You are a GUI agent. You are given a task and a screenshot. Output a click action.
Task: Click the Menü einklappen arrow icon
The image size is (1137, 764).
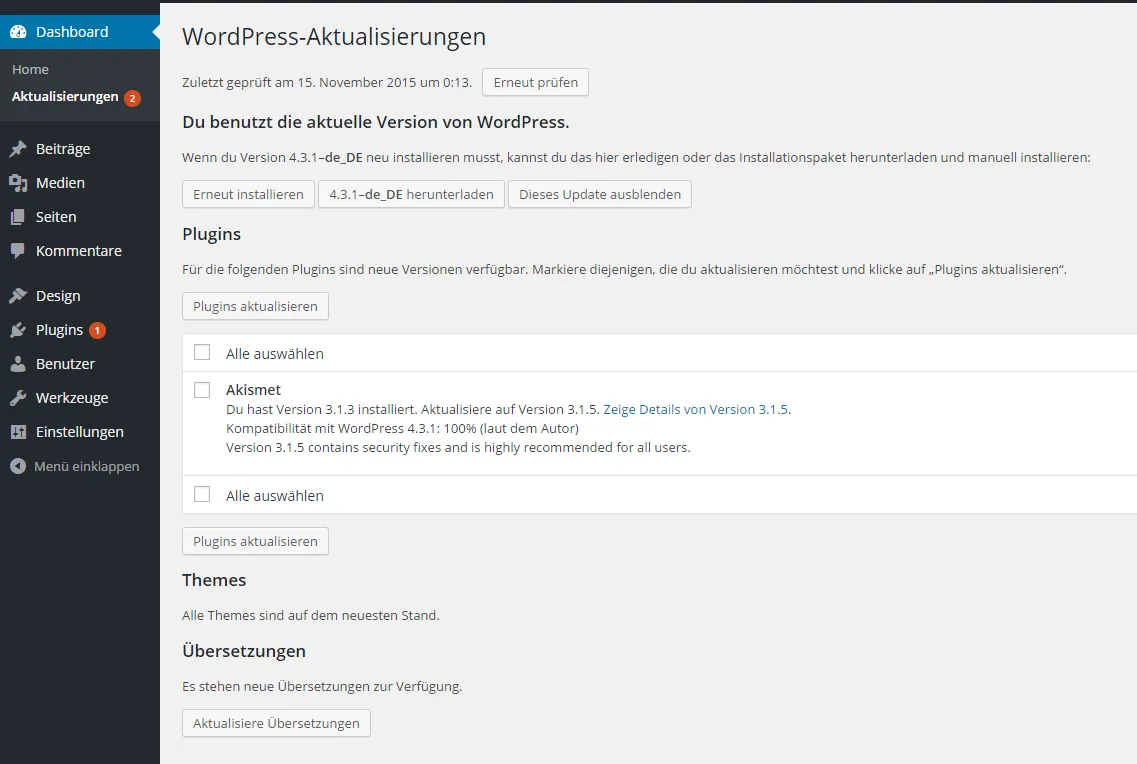(18, 466)
